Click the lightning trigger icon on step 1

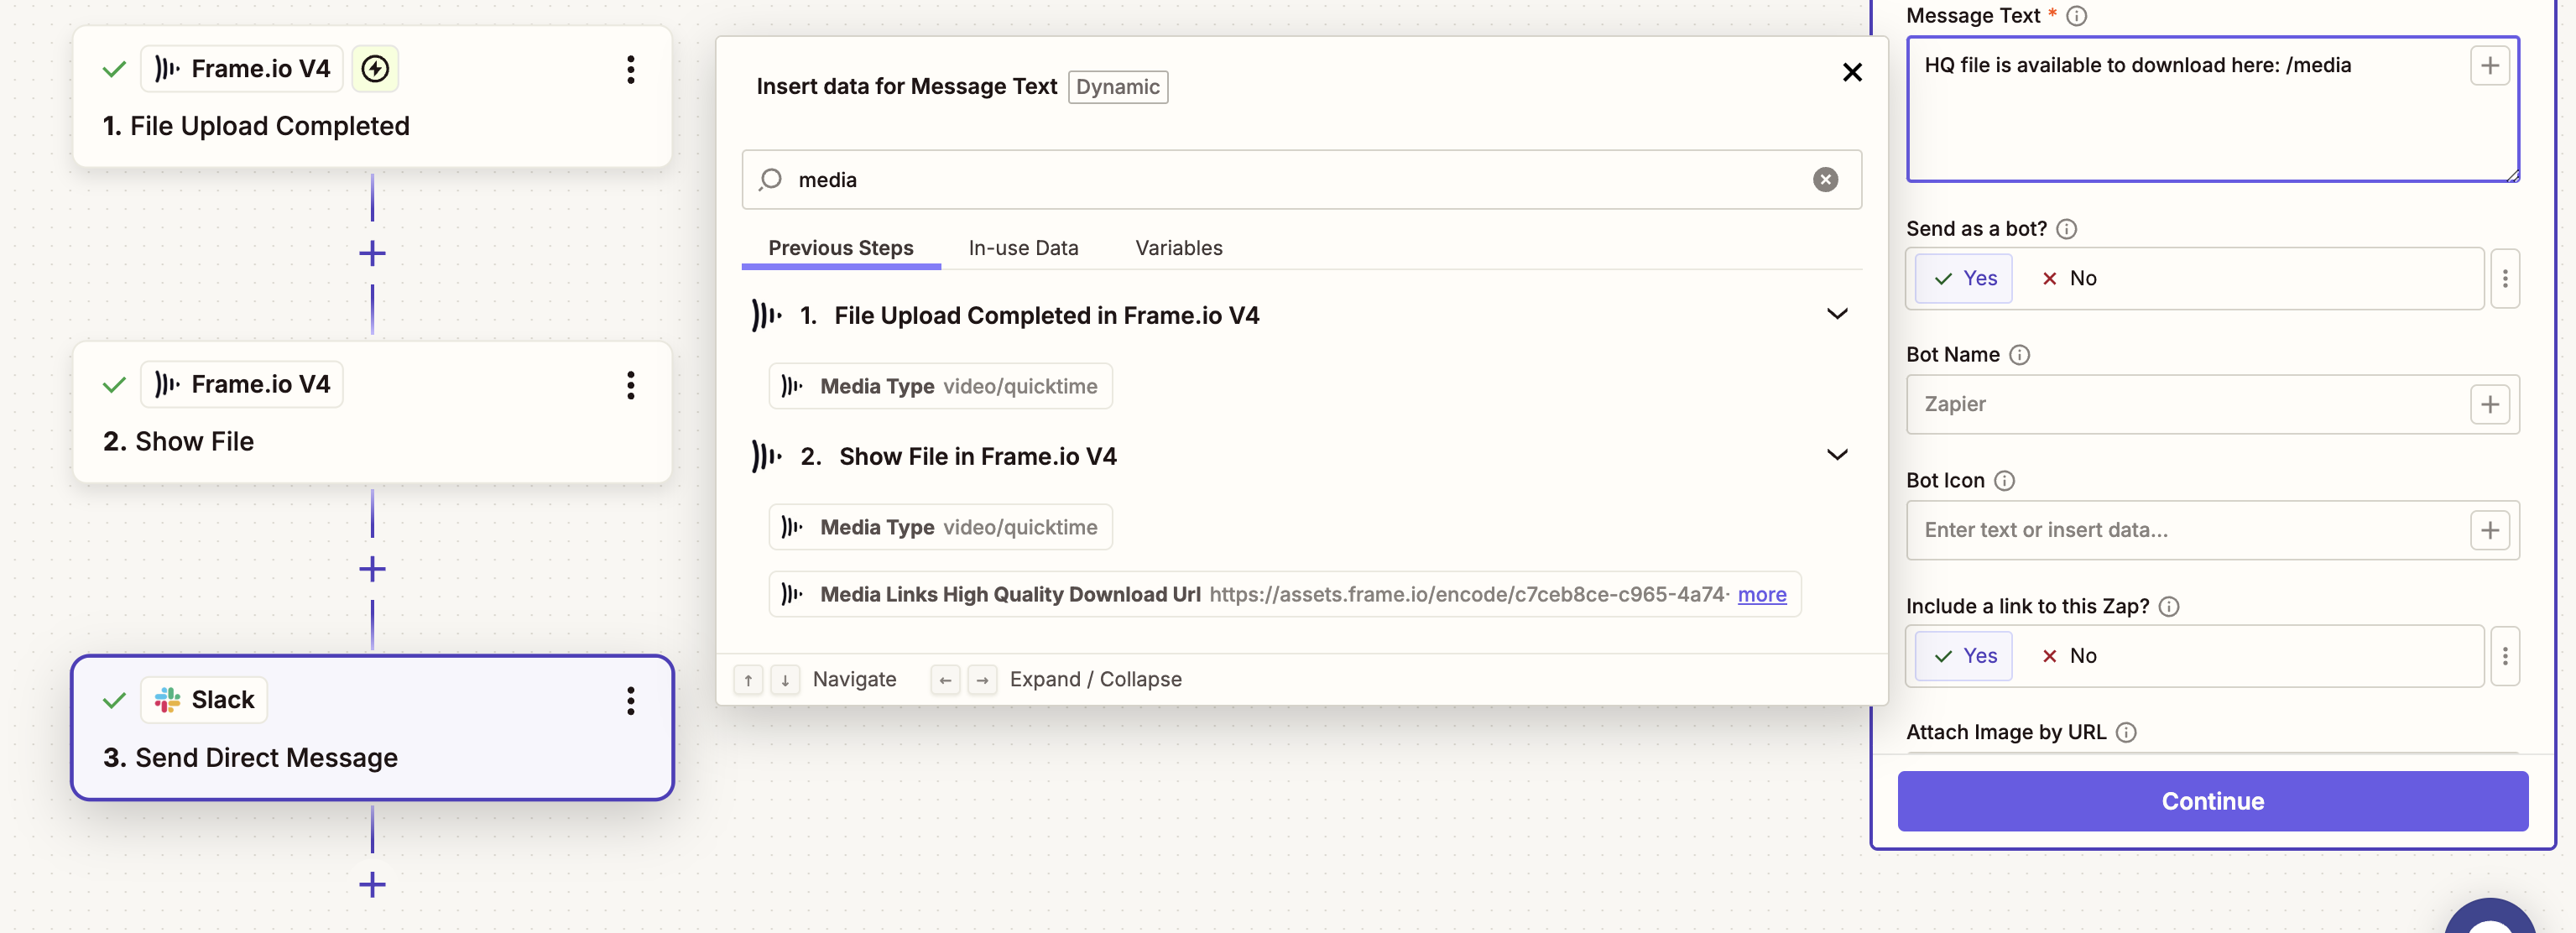(x=375, y=69)
